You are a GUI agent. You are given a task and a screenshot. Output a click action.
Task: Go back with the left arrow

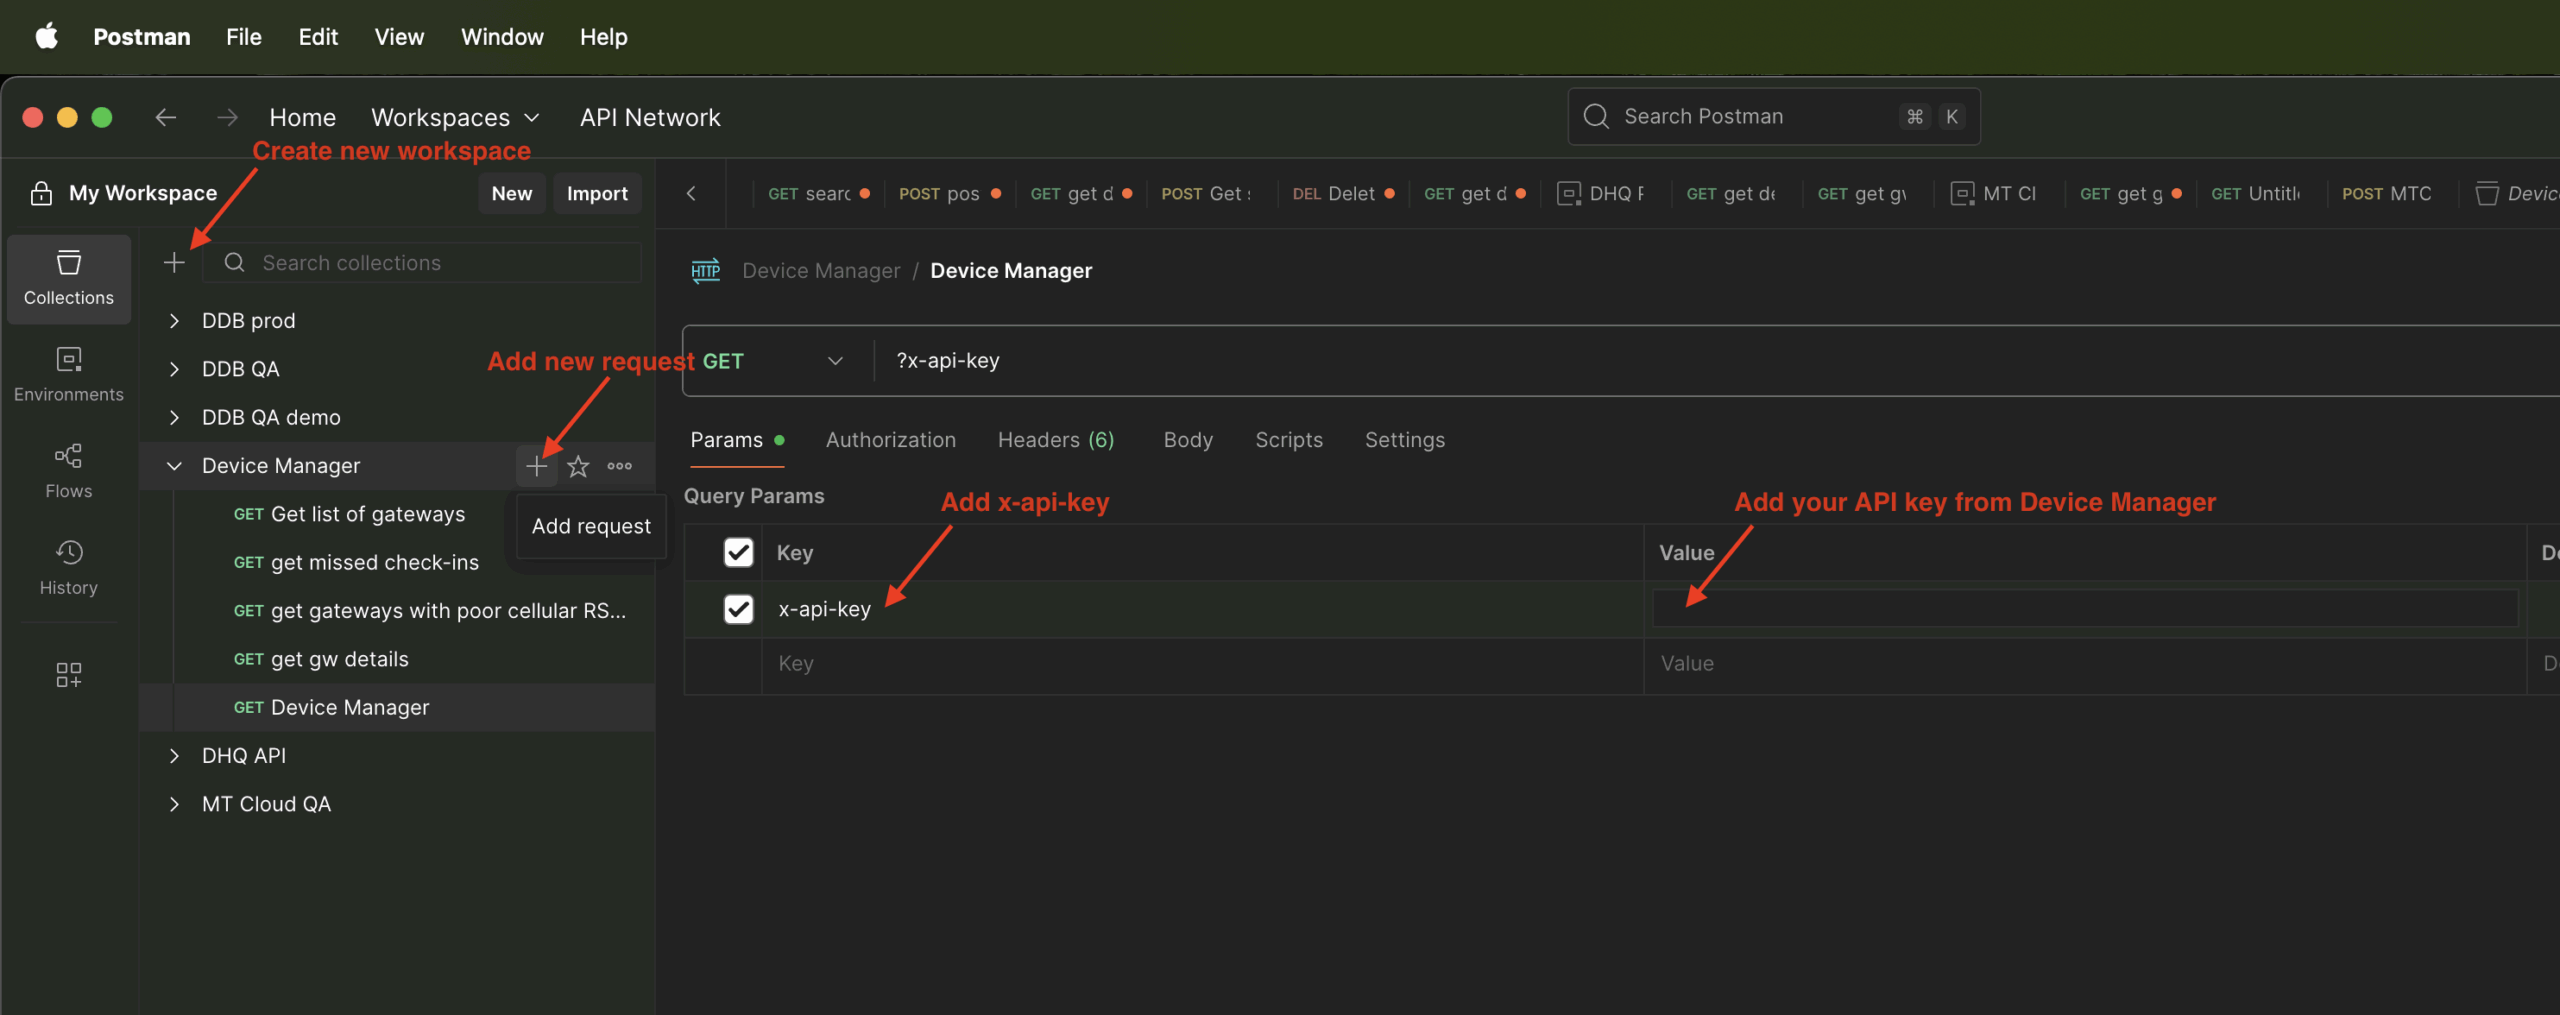coord(166,117)
